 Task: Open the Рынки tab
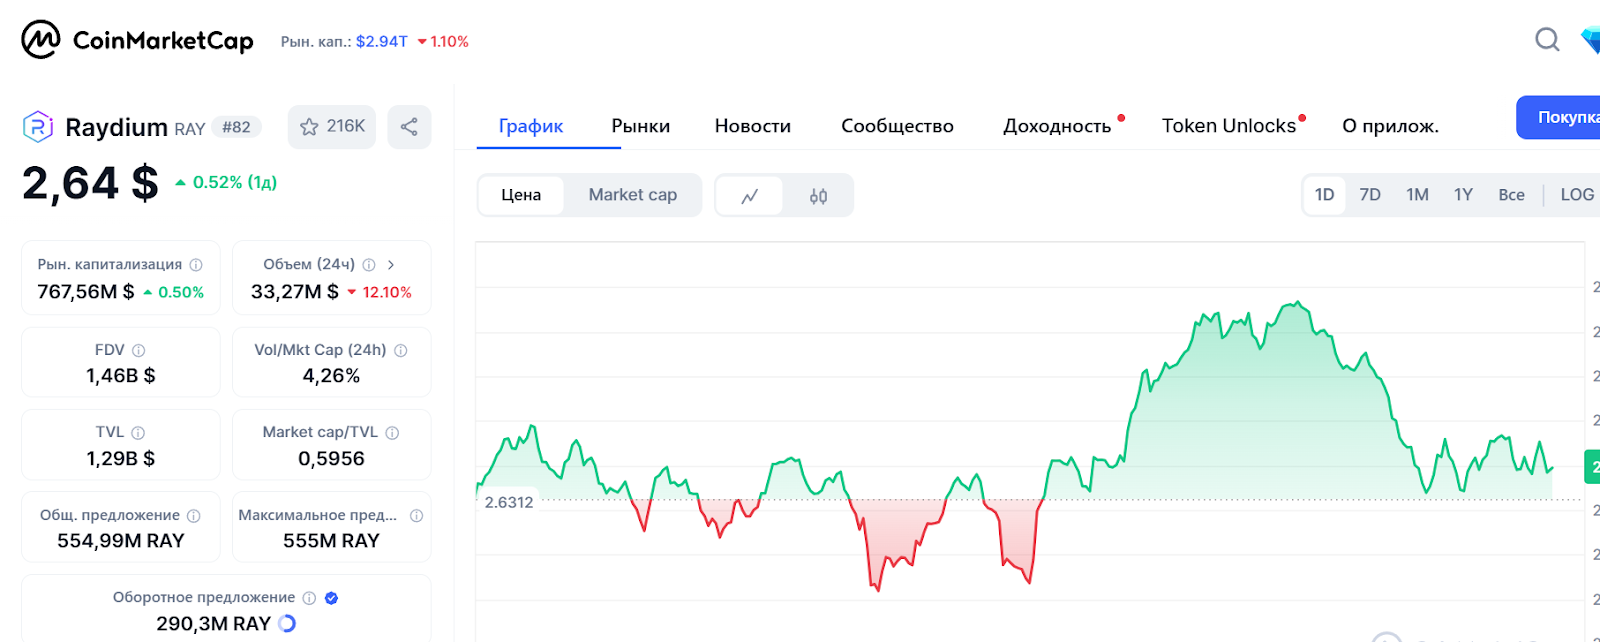click(x=641, y=126)
